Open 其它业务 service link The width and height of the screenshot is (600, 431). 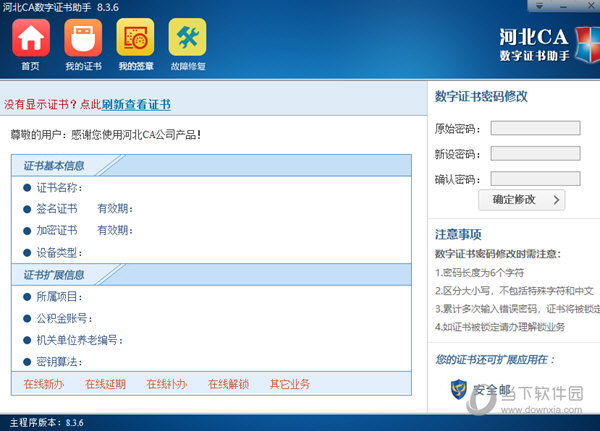click(x=290, y=384)
